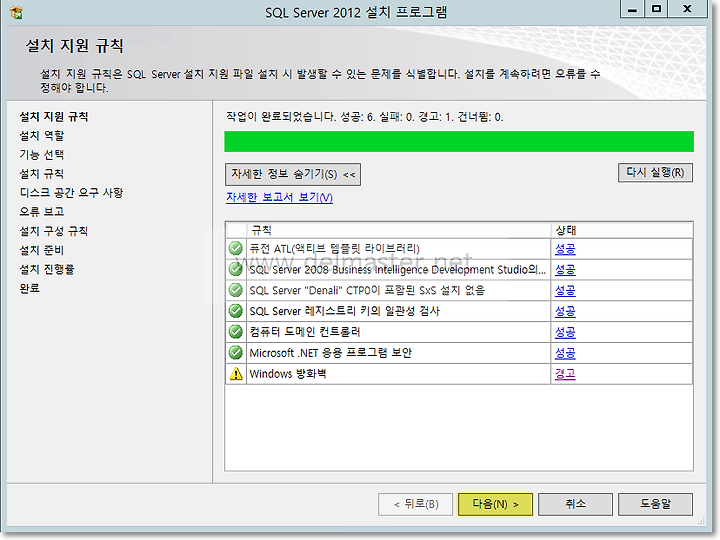
Task: Click green check icon for 레지스트리 키 rule
Action: 236,311
